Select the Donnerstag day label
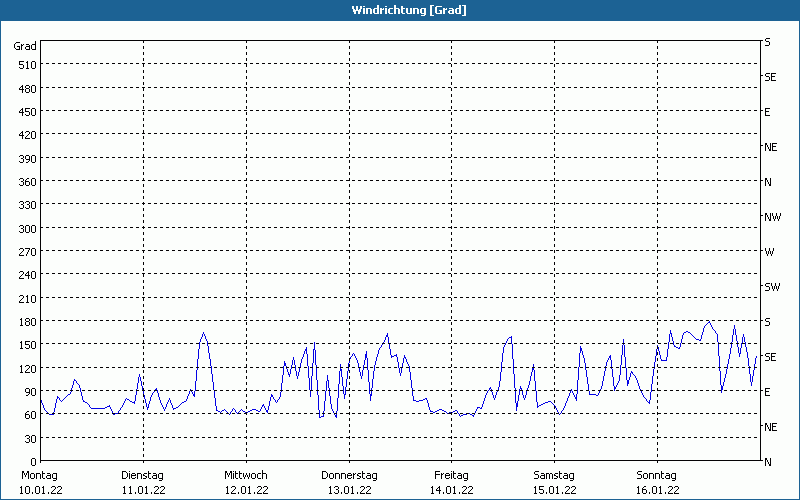 pyautogui.click(x=349, y=475)
